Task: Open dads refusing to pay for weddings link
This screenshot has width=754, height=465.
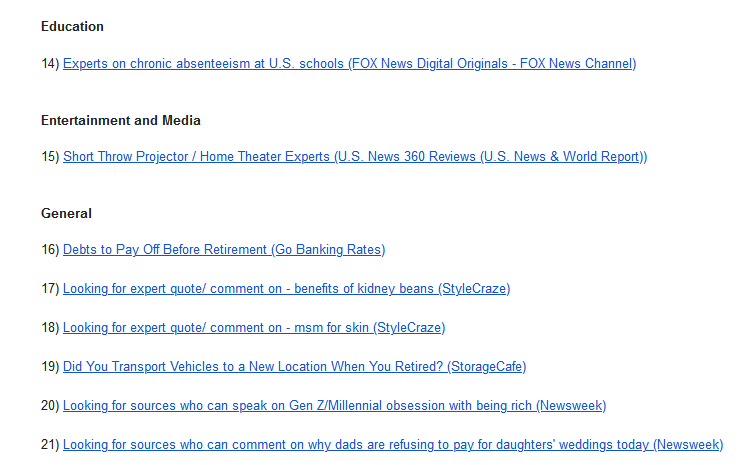Action: click(393, 444)
